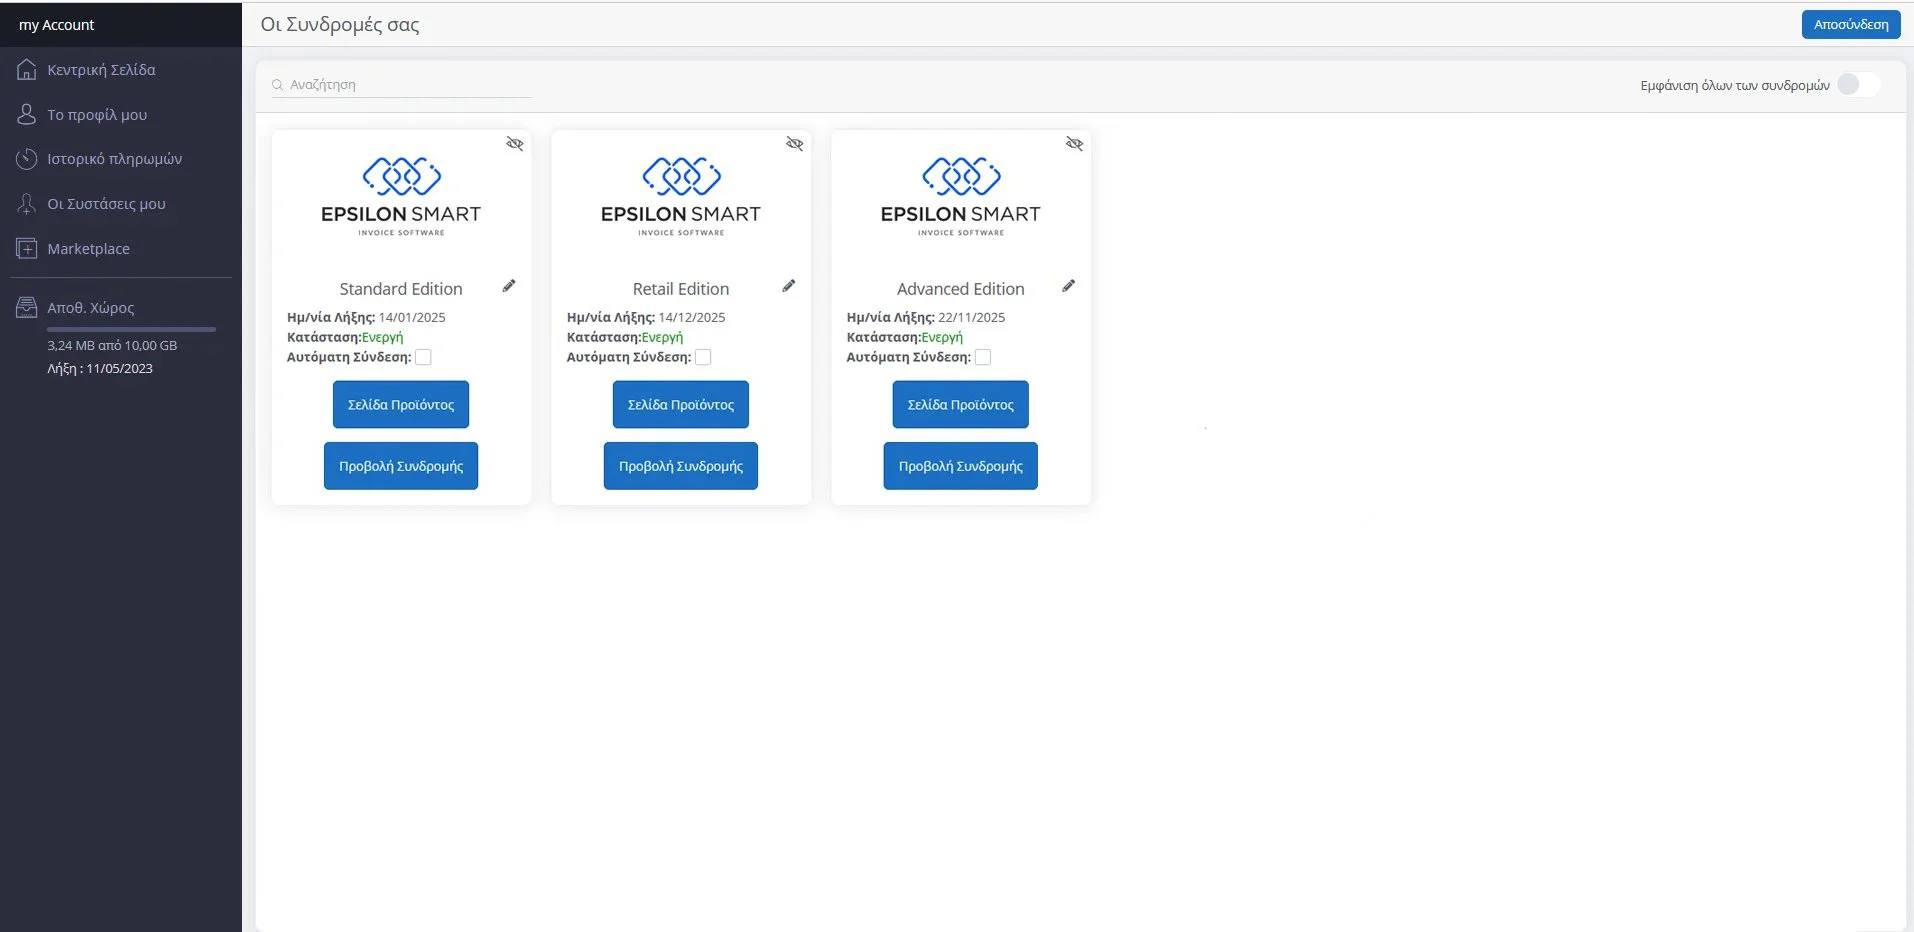Click the pencil edit icon beside Retail Edition
The height and width of the screenshot is (932, 1914).
point(789,286)
